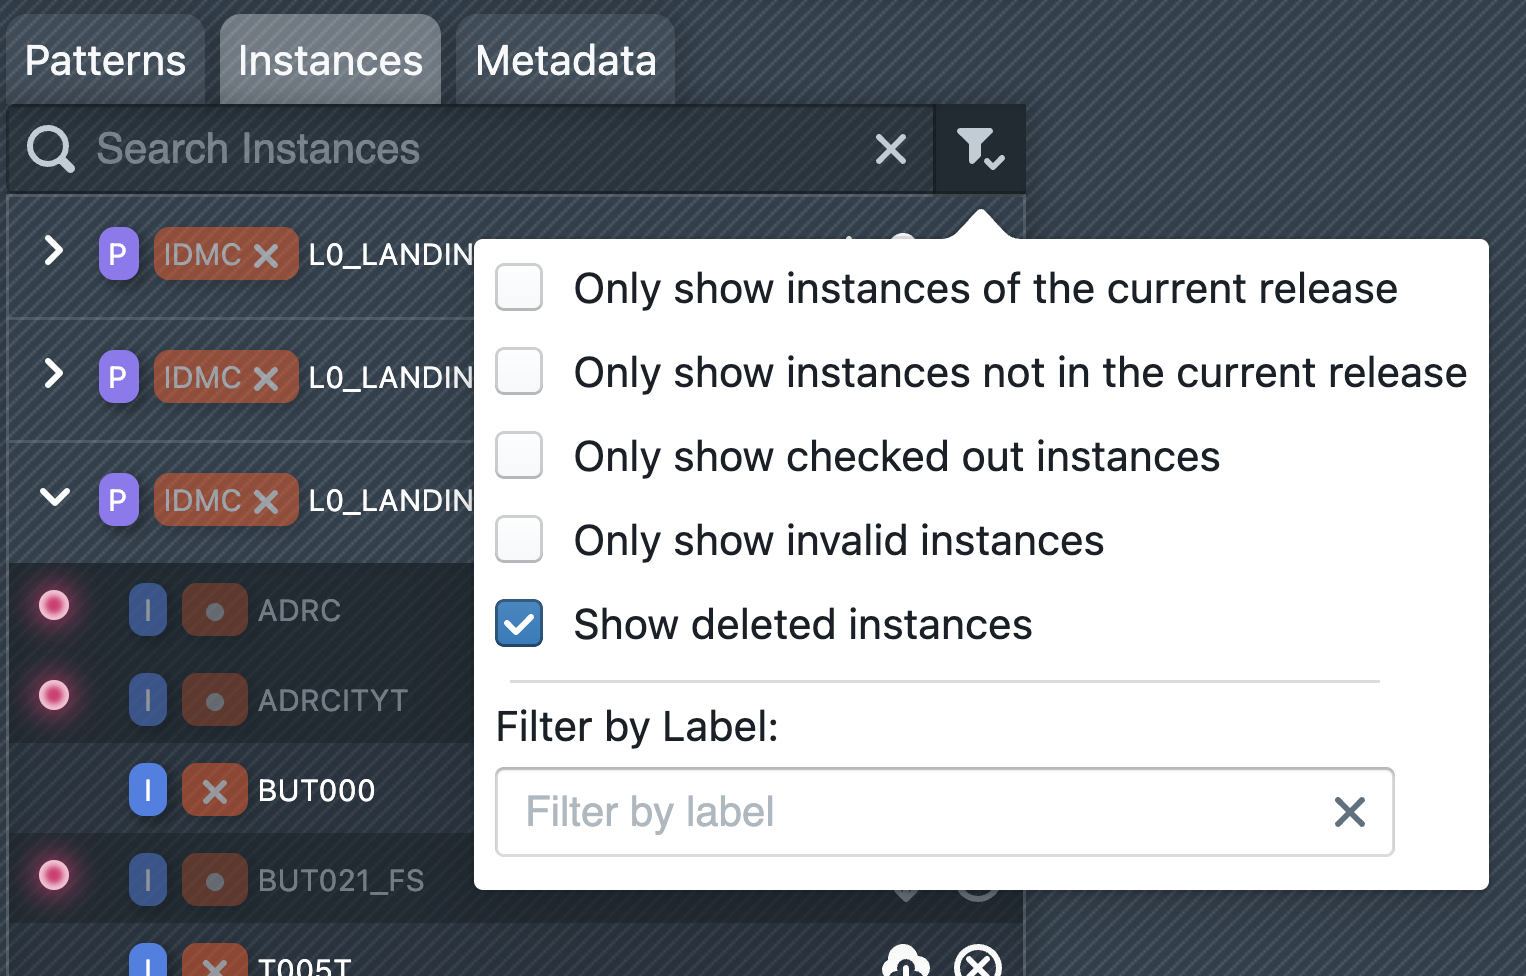Check Only show checked out instances

tap(519, 456)
